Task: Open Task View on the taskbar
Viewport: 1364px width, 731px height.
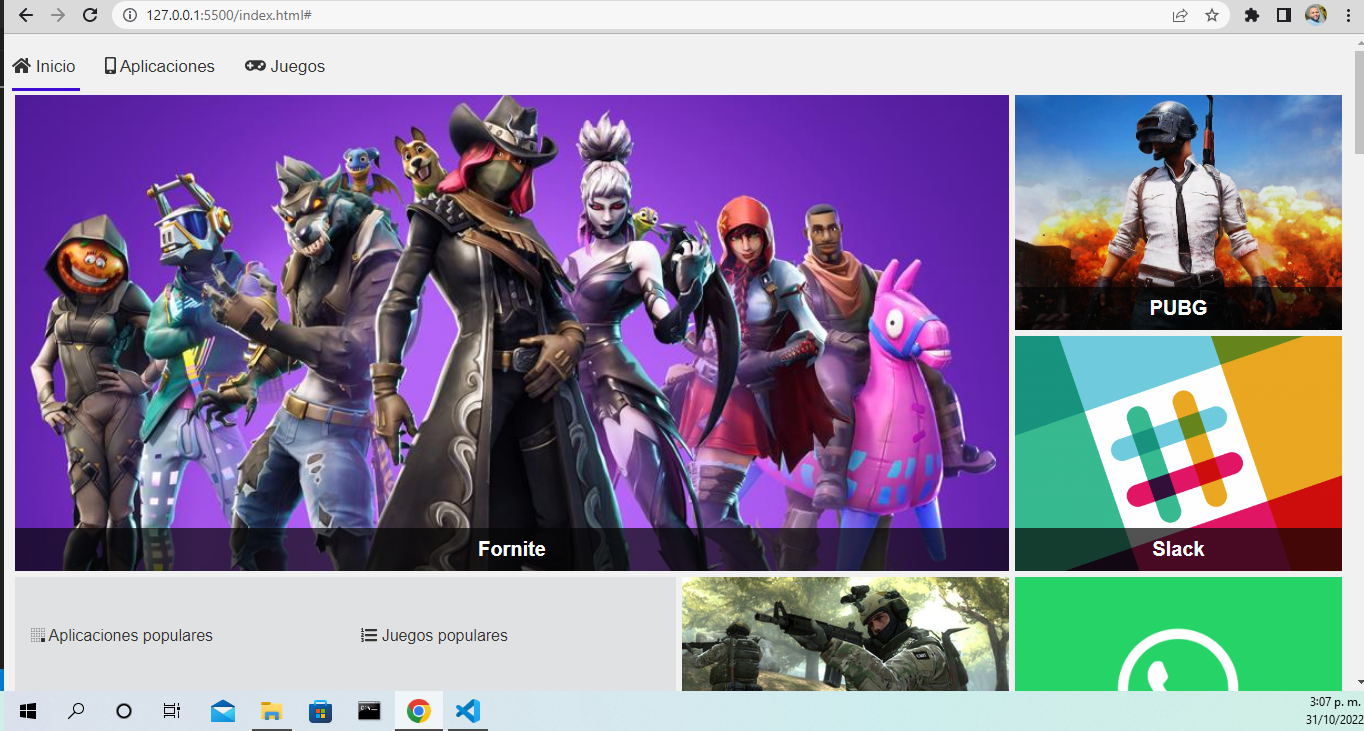Action: pyautogui.click(x=172, y=711)
